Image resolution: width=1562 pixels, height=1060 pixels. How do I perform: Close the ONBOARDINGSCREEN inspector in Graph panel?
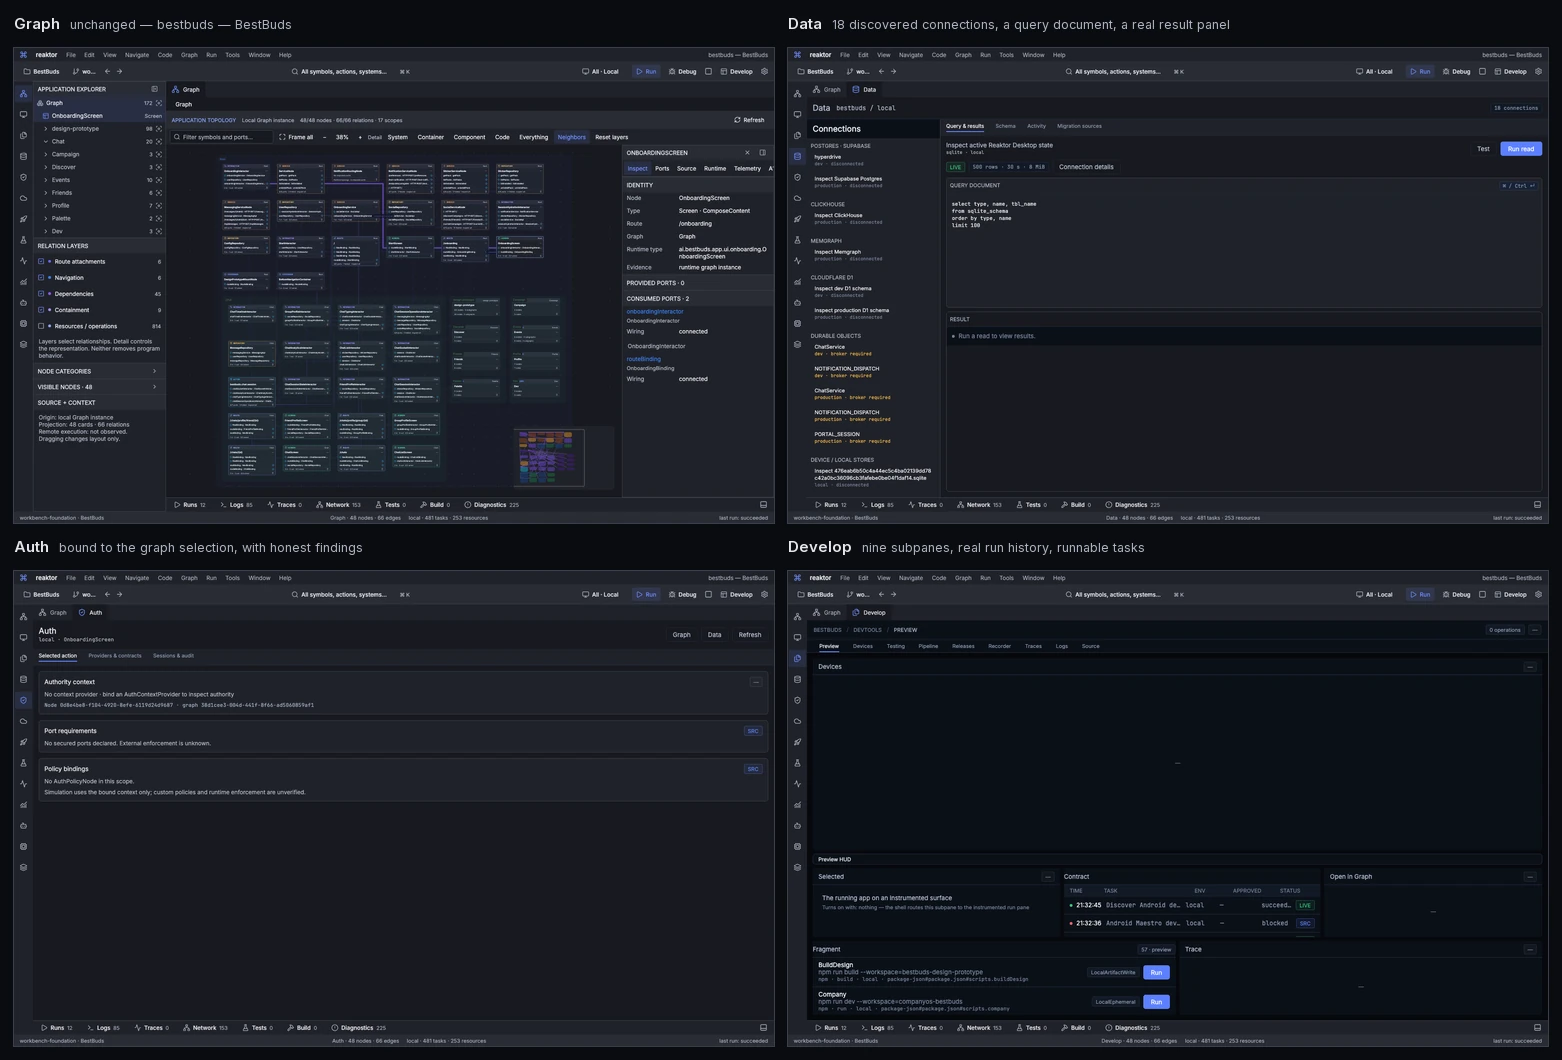(x=747, y=153)
